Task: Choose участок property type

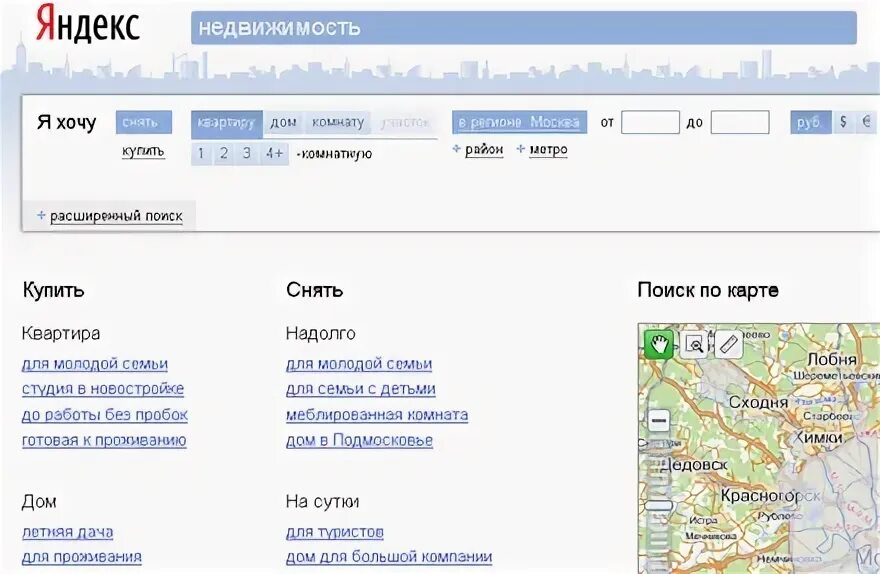Action: click(405, 122)
